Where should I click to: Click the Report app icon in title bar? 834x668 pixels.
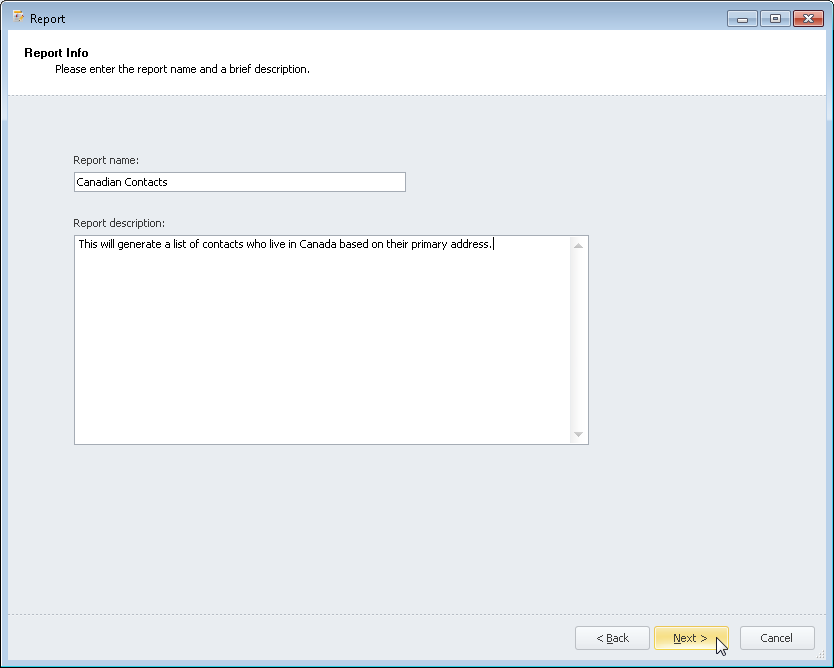(18, 17)
